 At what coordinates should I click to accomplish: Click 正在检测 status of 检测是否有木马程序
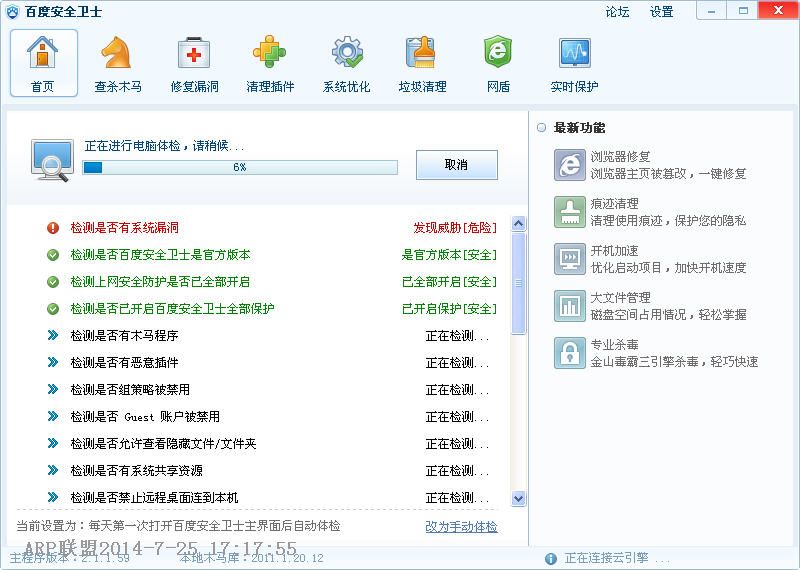point(457,336)
